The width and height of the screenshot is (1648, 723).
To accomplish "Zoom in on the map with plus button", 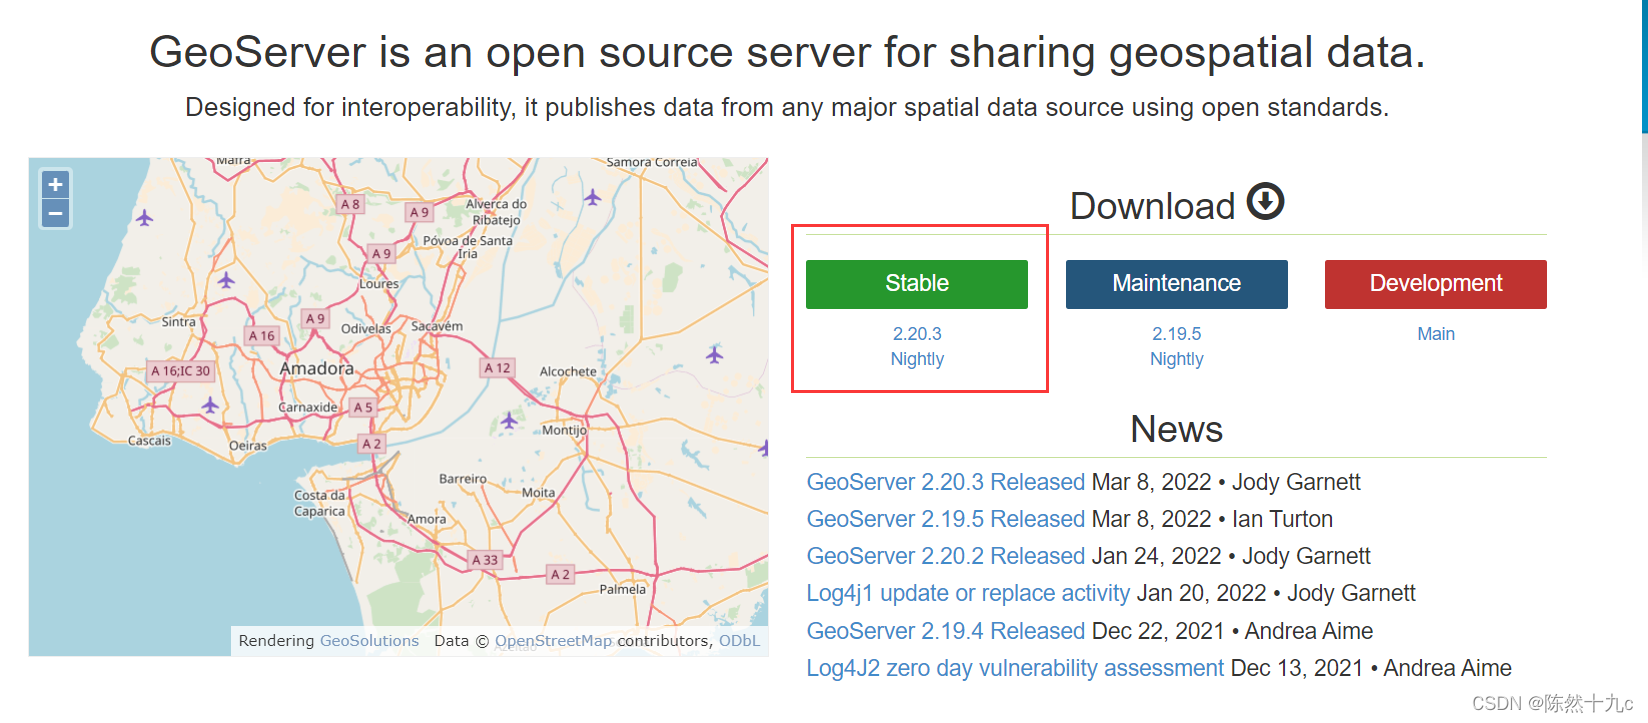I will 55,184.
